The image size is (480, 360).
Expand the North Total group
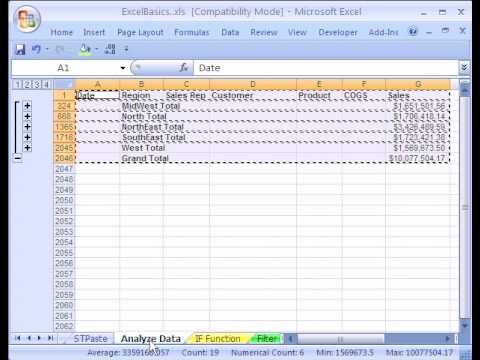pos(27,116)
